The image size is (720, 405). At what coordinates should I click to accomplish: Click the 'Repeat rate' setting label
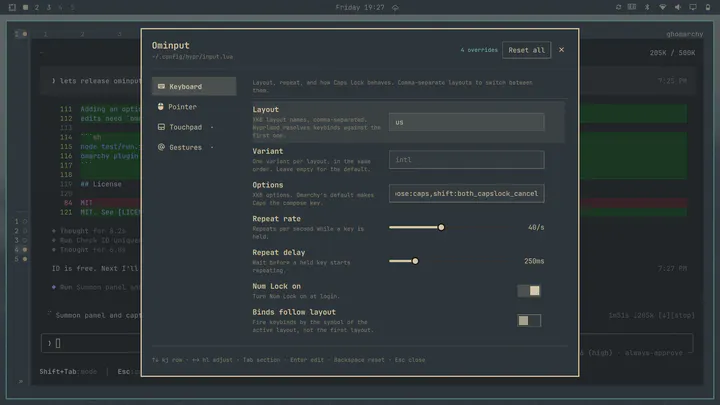276,219
